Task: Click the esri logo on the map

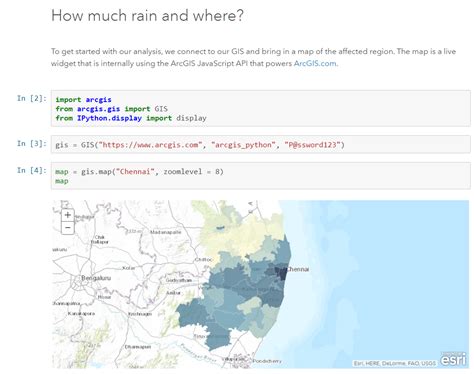Action: (x=453, y=360)
